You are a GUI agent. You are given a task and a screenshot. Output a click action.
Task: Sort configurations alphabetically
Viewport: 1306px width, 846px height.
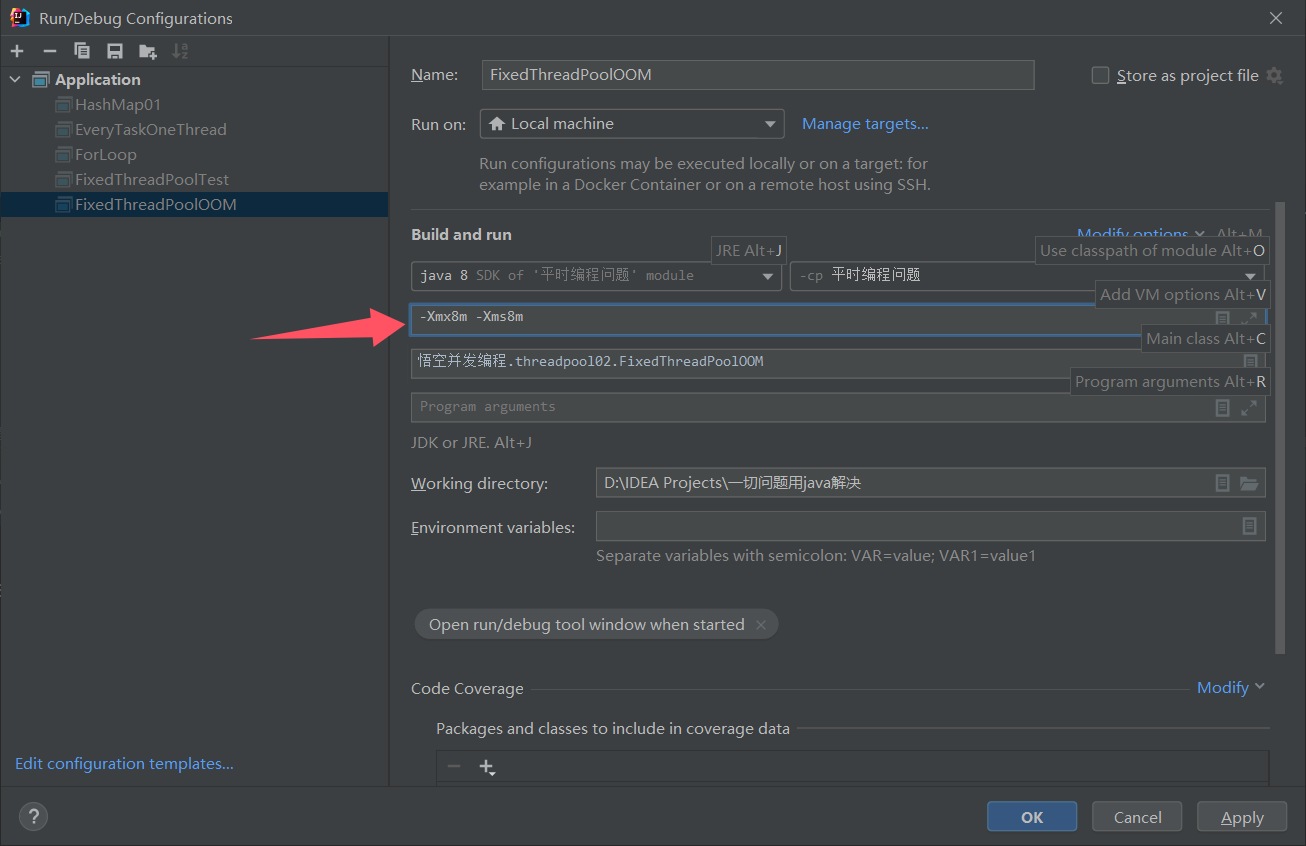pyautogui.click(x=180, y=50)
